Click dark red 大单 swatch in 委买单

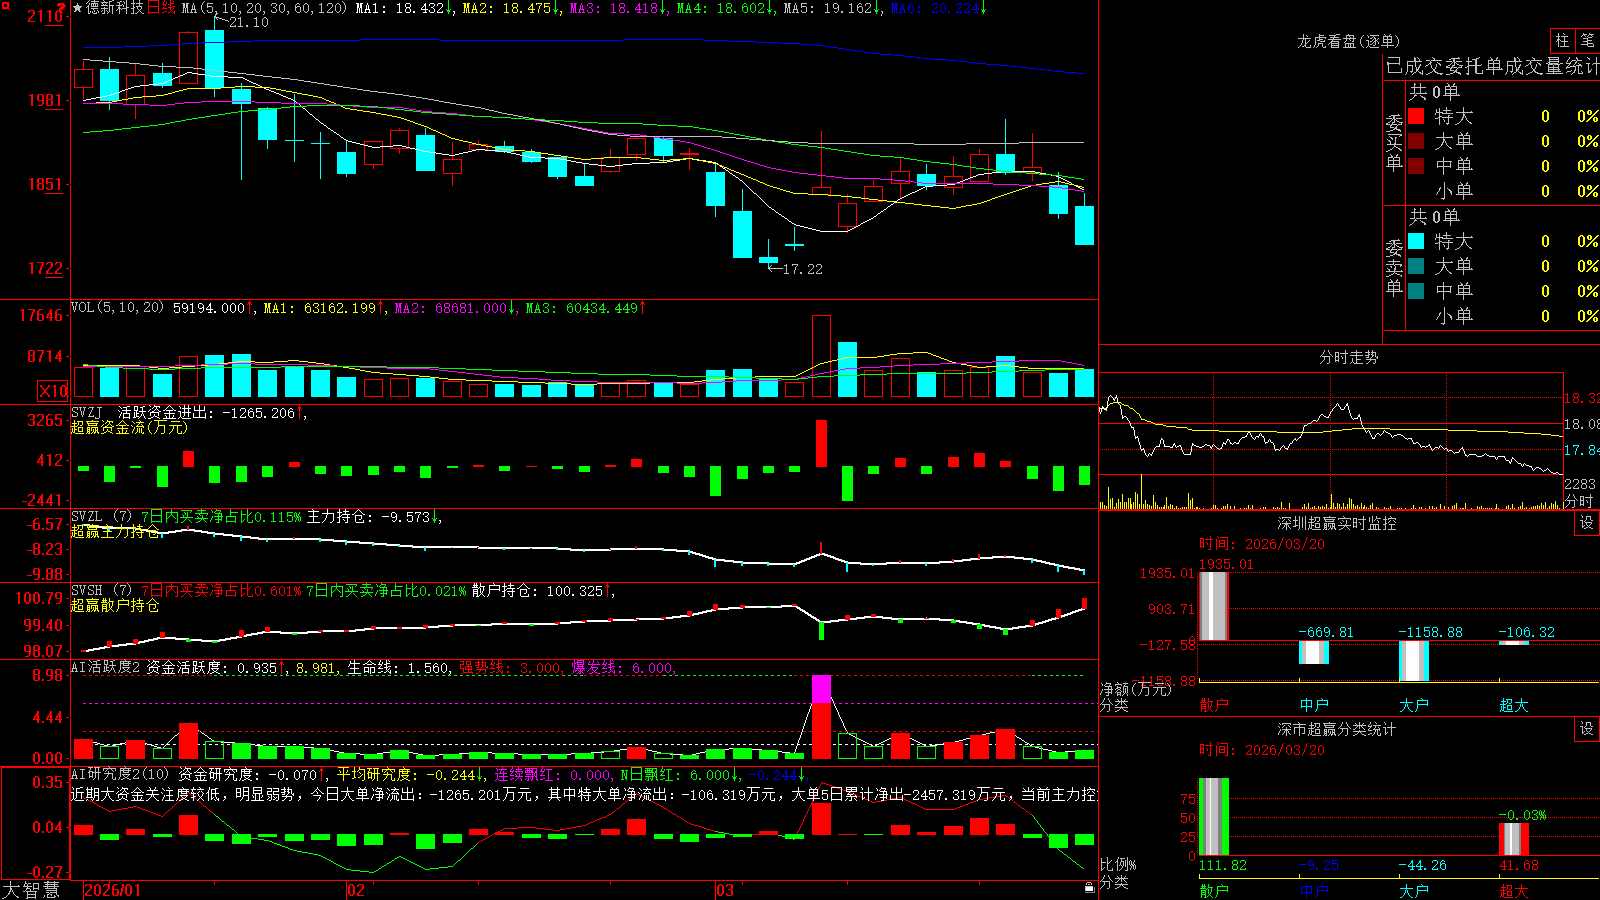(1416, 141)
